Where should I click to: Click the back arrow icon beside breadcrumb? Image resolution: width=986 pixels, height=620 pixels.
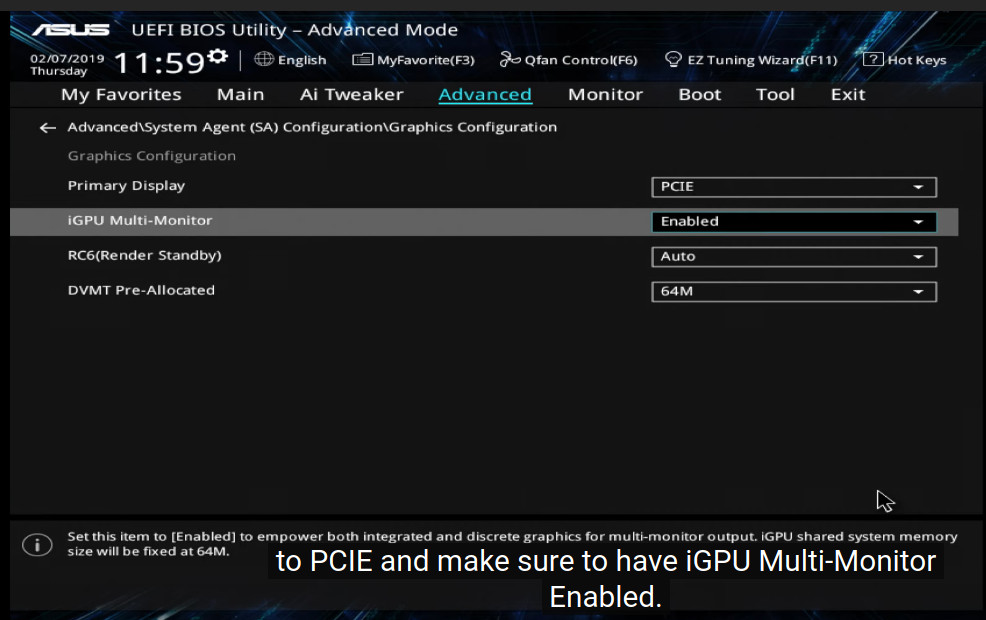click(48, 128)
